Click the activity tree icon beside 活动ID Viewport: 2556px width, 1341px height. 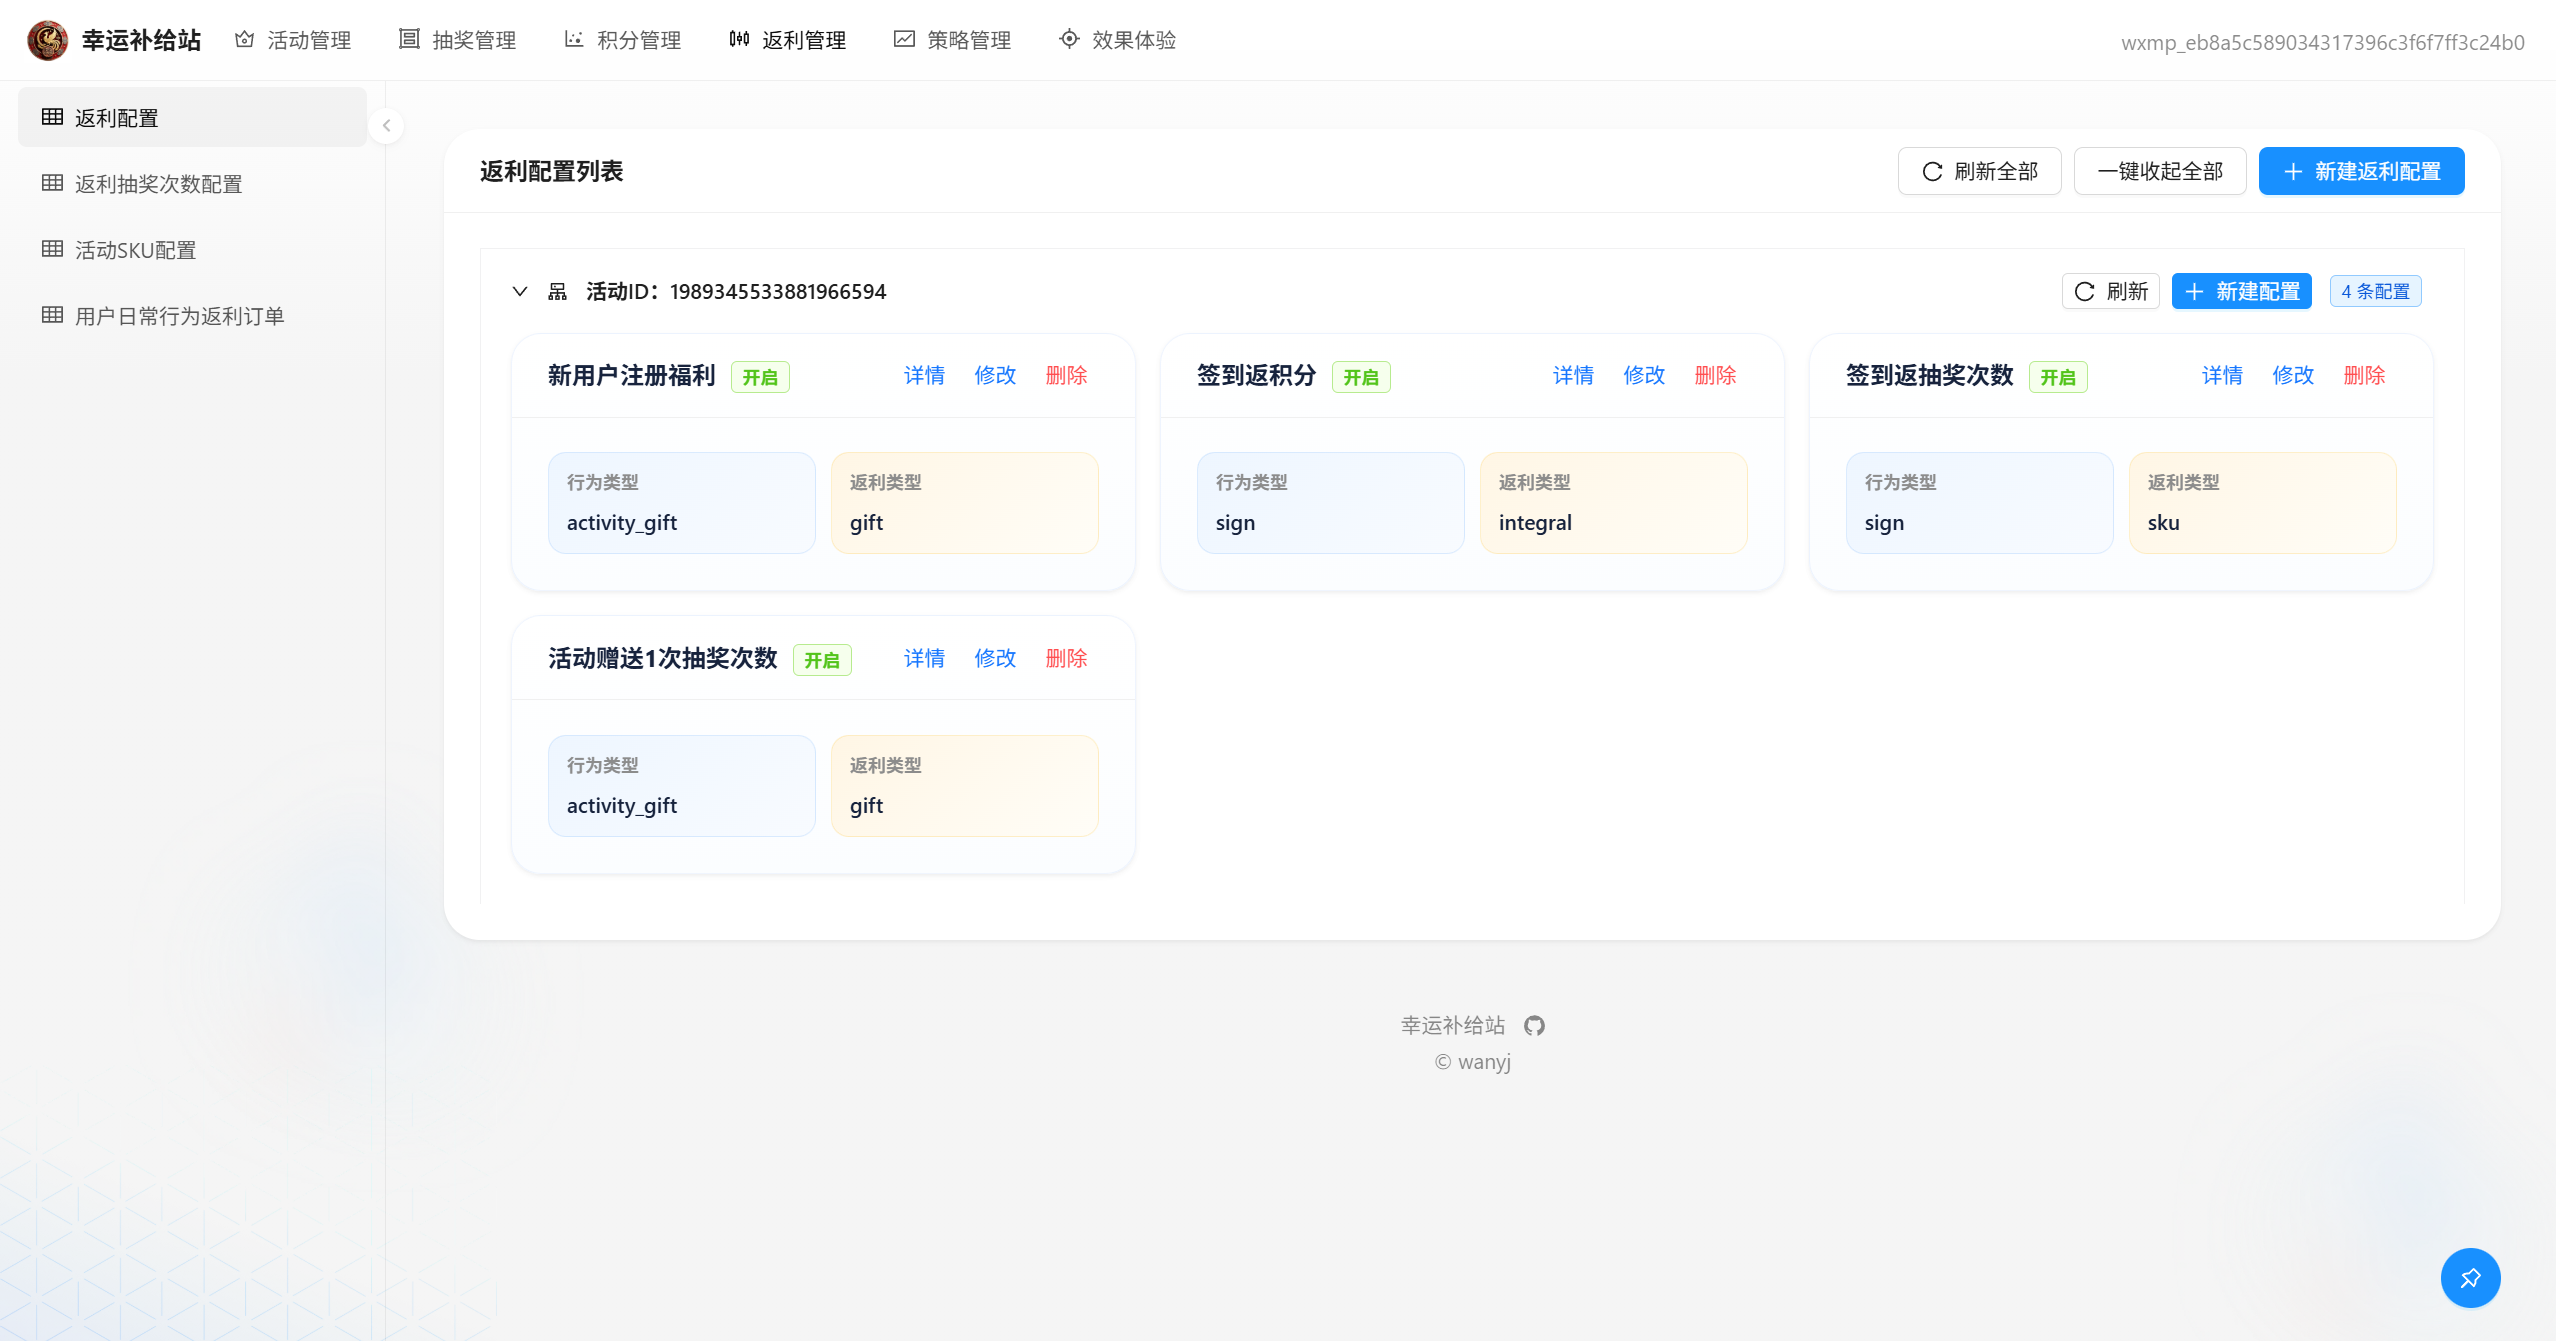(557, 292)
